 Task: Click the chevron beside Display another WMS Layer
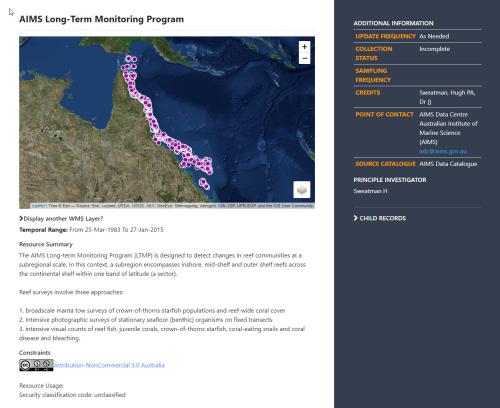[21, 219]
